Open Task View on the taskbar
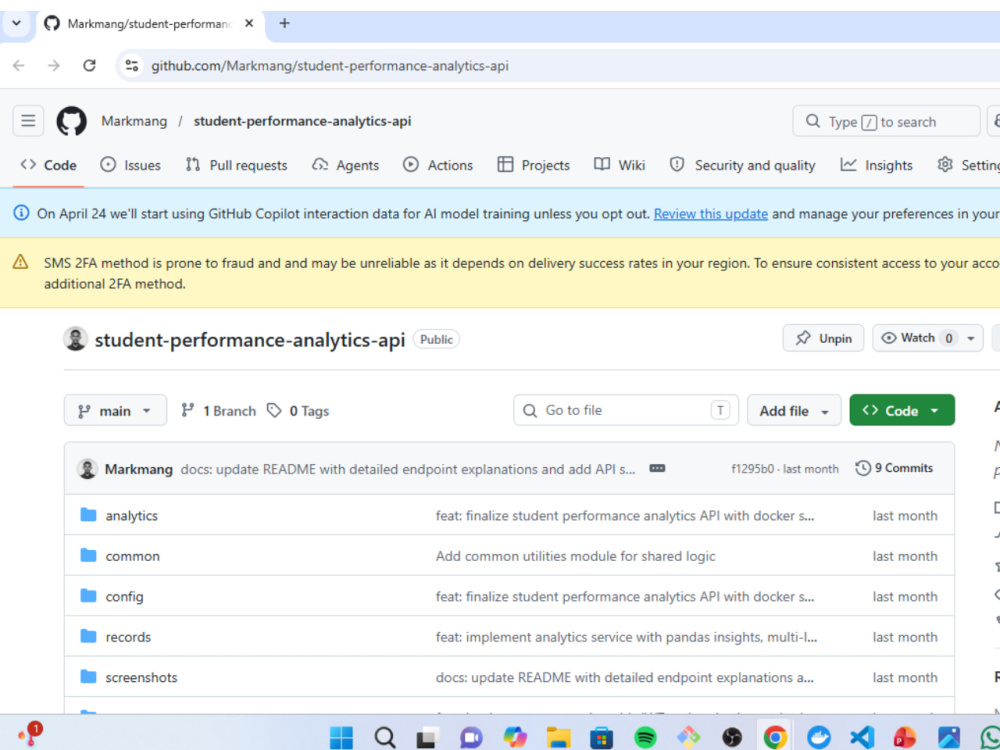1000x750 pixels. tap(428, 737)
